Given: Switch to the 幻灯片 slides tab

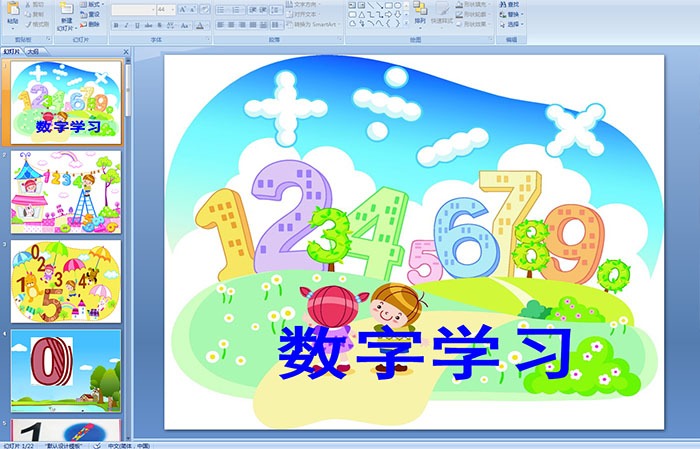Looking at the screenshot, I should coord(12,52).
